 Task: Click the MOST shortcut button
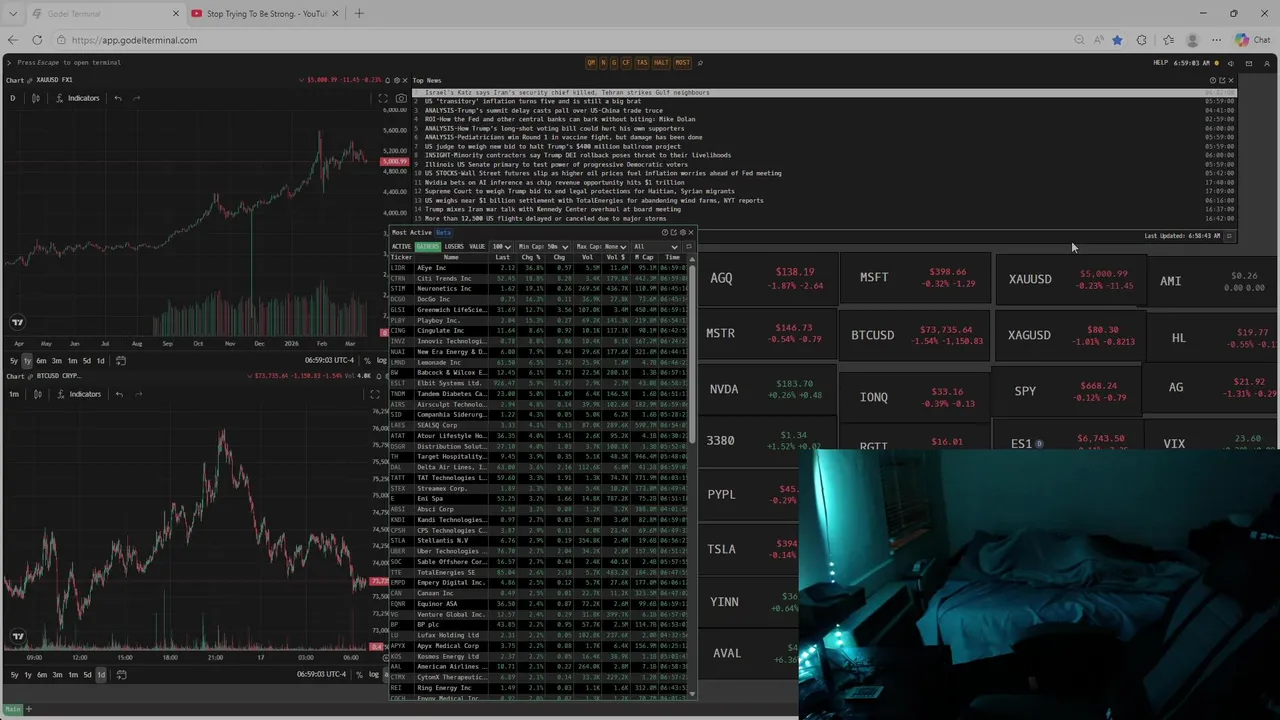click(682, 63)
